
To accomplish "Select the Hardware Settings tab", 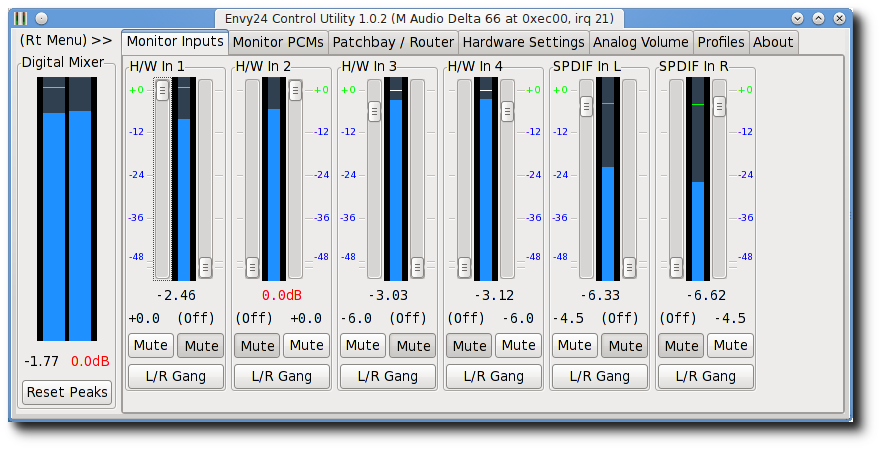I will click(x=523, y=42).
